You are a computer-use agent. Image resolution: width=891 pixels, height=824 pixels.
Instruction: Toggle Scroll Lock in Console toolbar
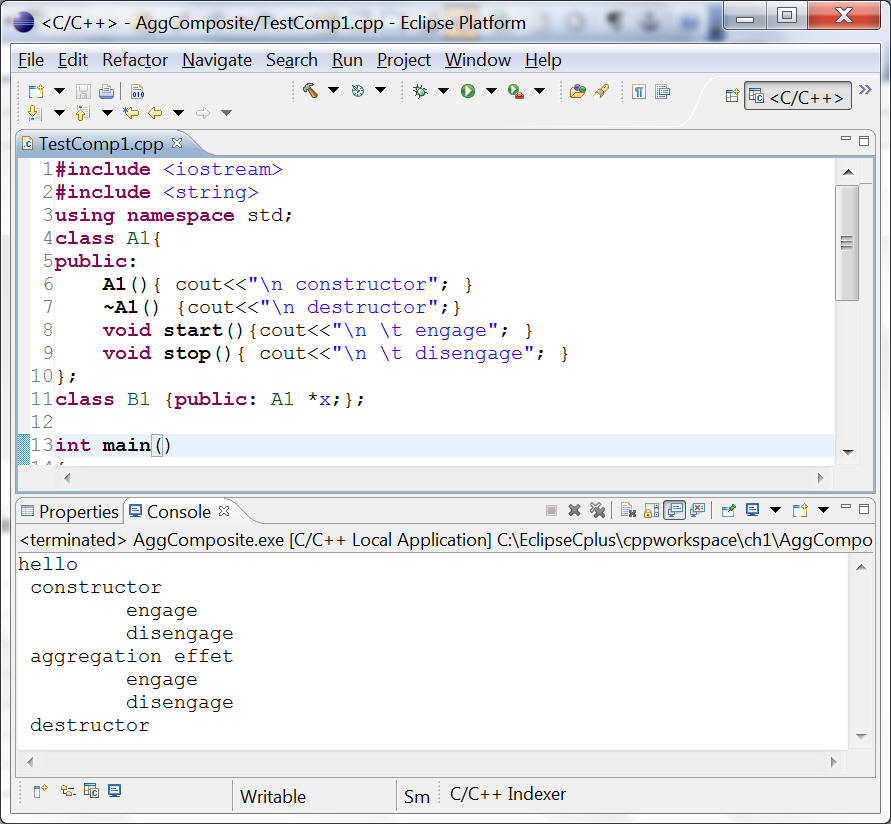pos(651,510)
